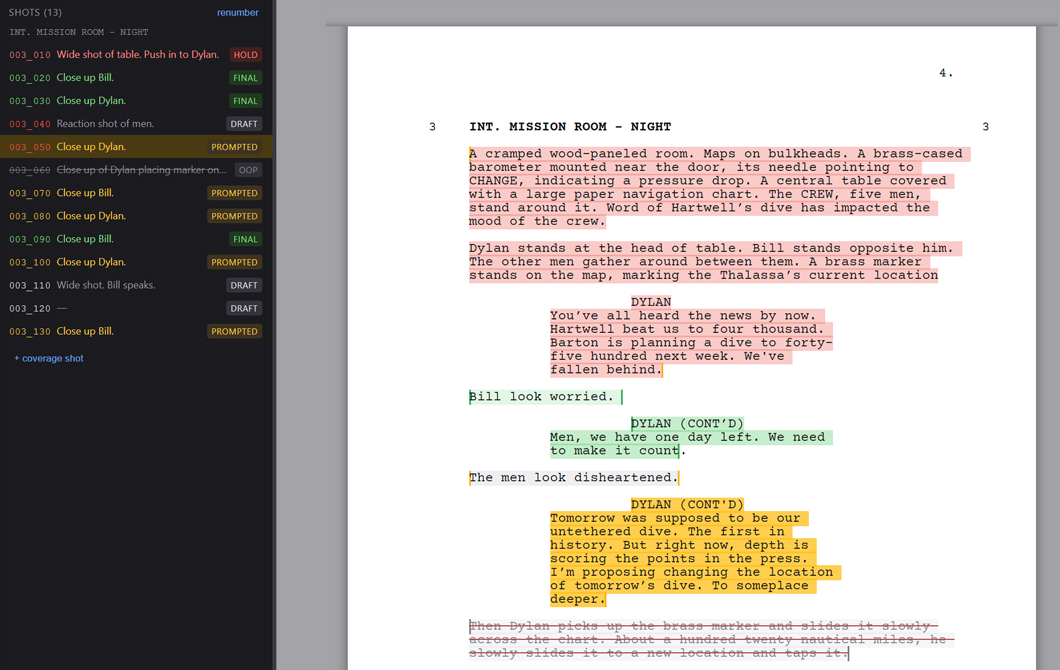Select shot 003_070 Close up Bill
The image size is (1060, 670).
135,193
